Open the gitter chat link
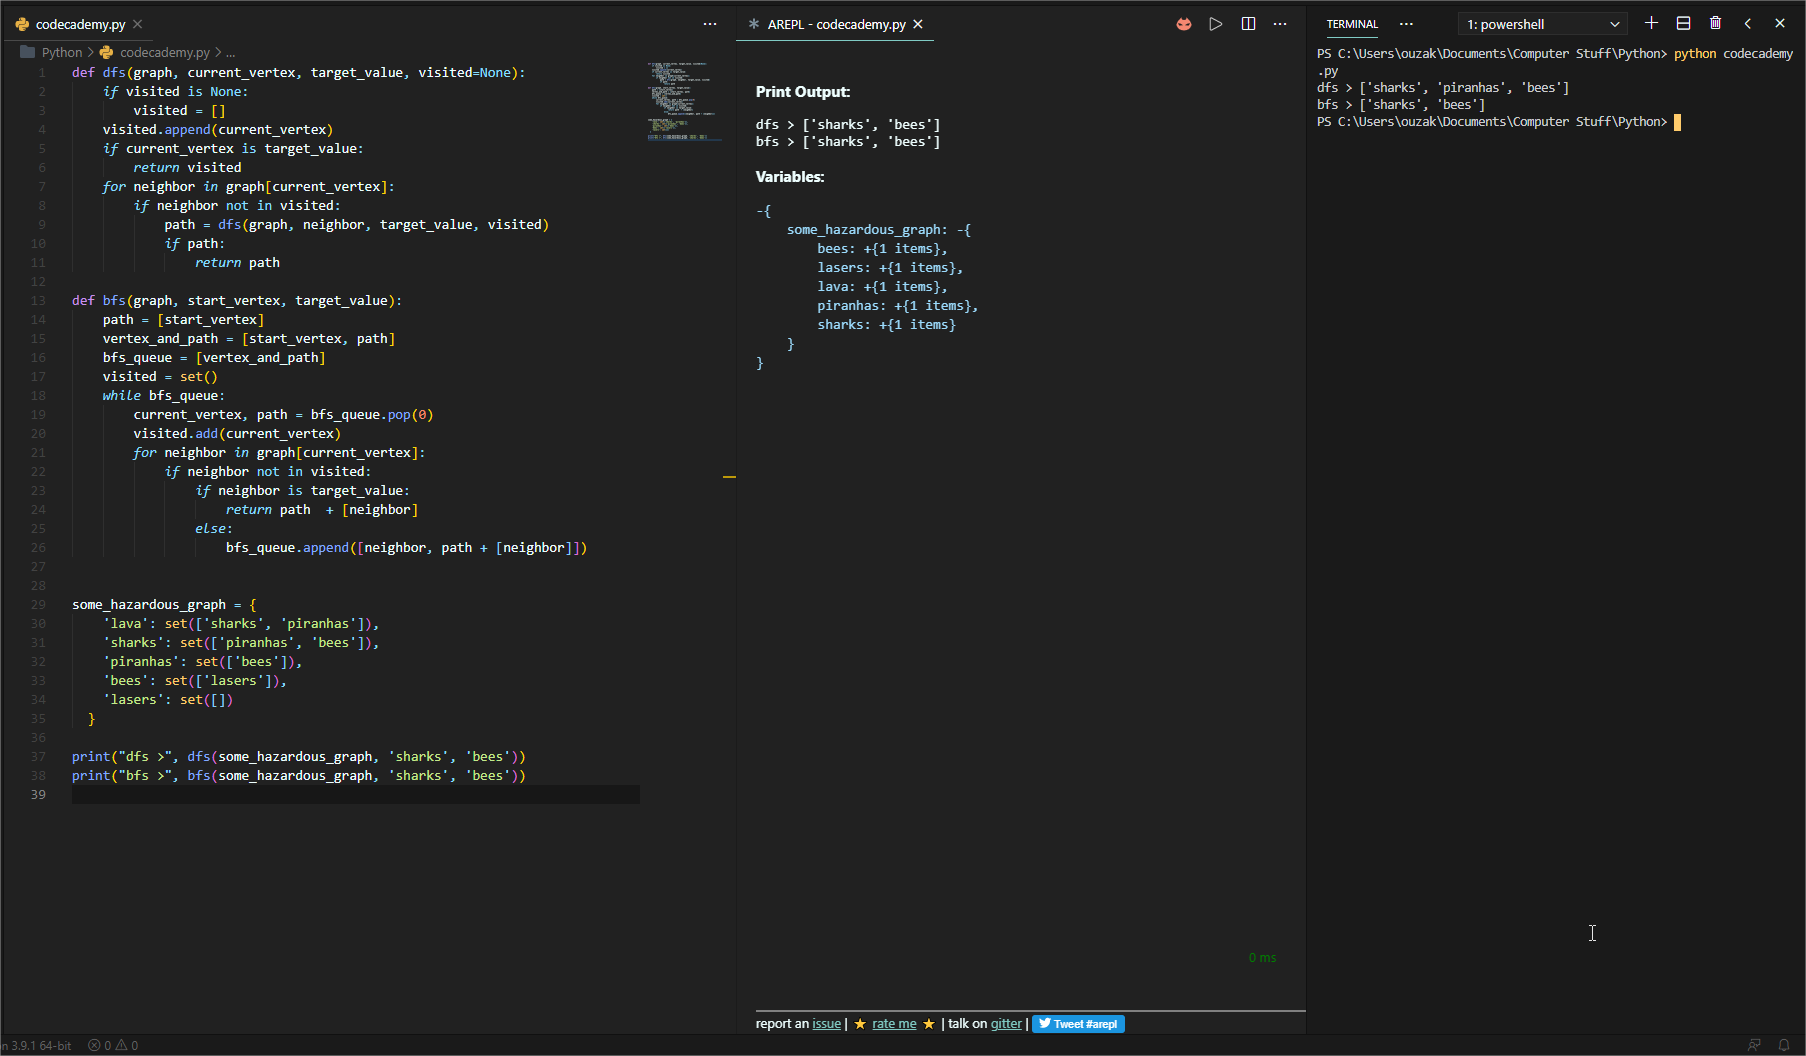The image size is (1806, 1056). point(1006,1023)
